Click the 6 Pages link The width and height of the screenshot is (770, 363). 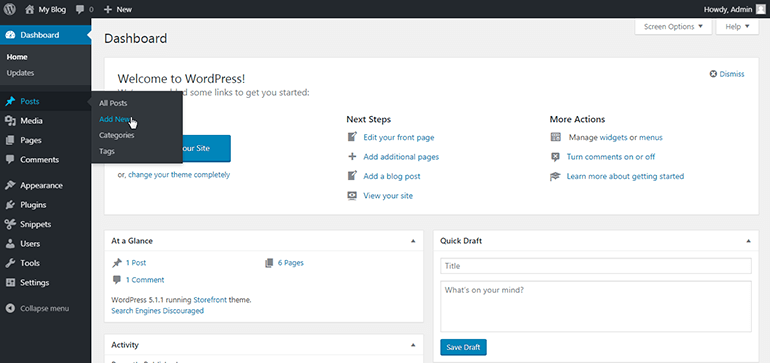click(291, 263)
